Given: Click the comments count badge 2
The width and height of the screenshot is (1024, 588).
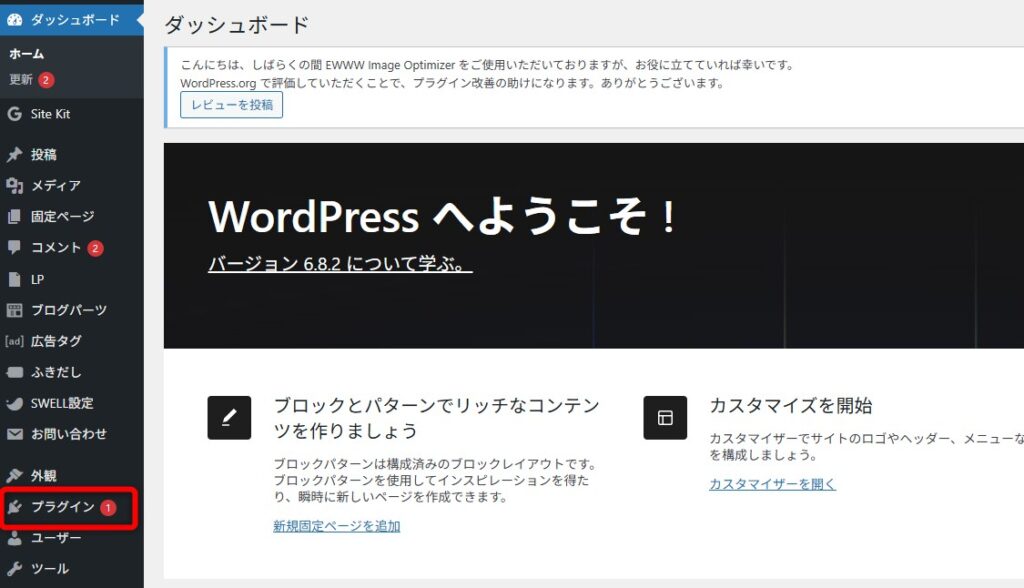Looking at the screenshot, I should coord(95,248).
